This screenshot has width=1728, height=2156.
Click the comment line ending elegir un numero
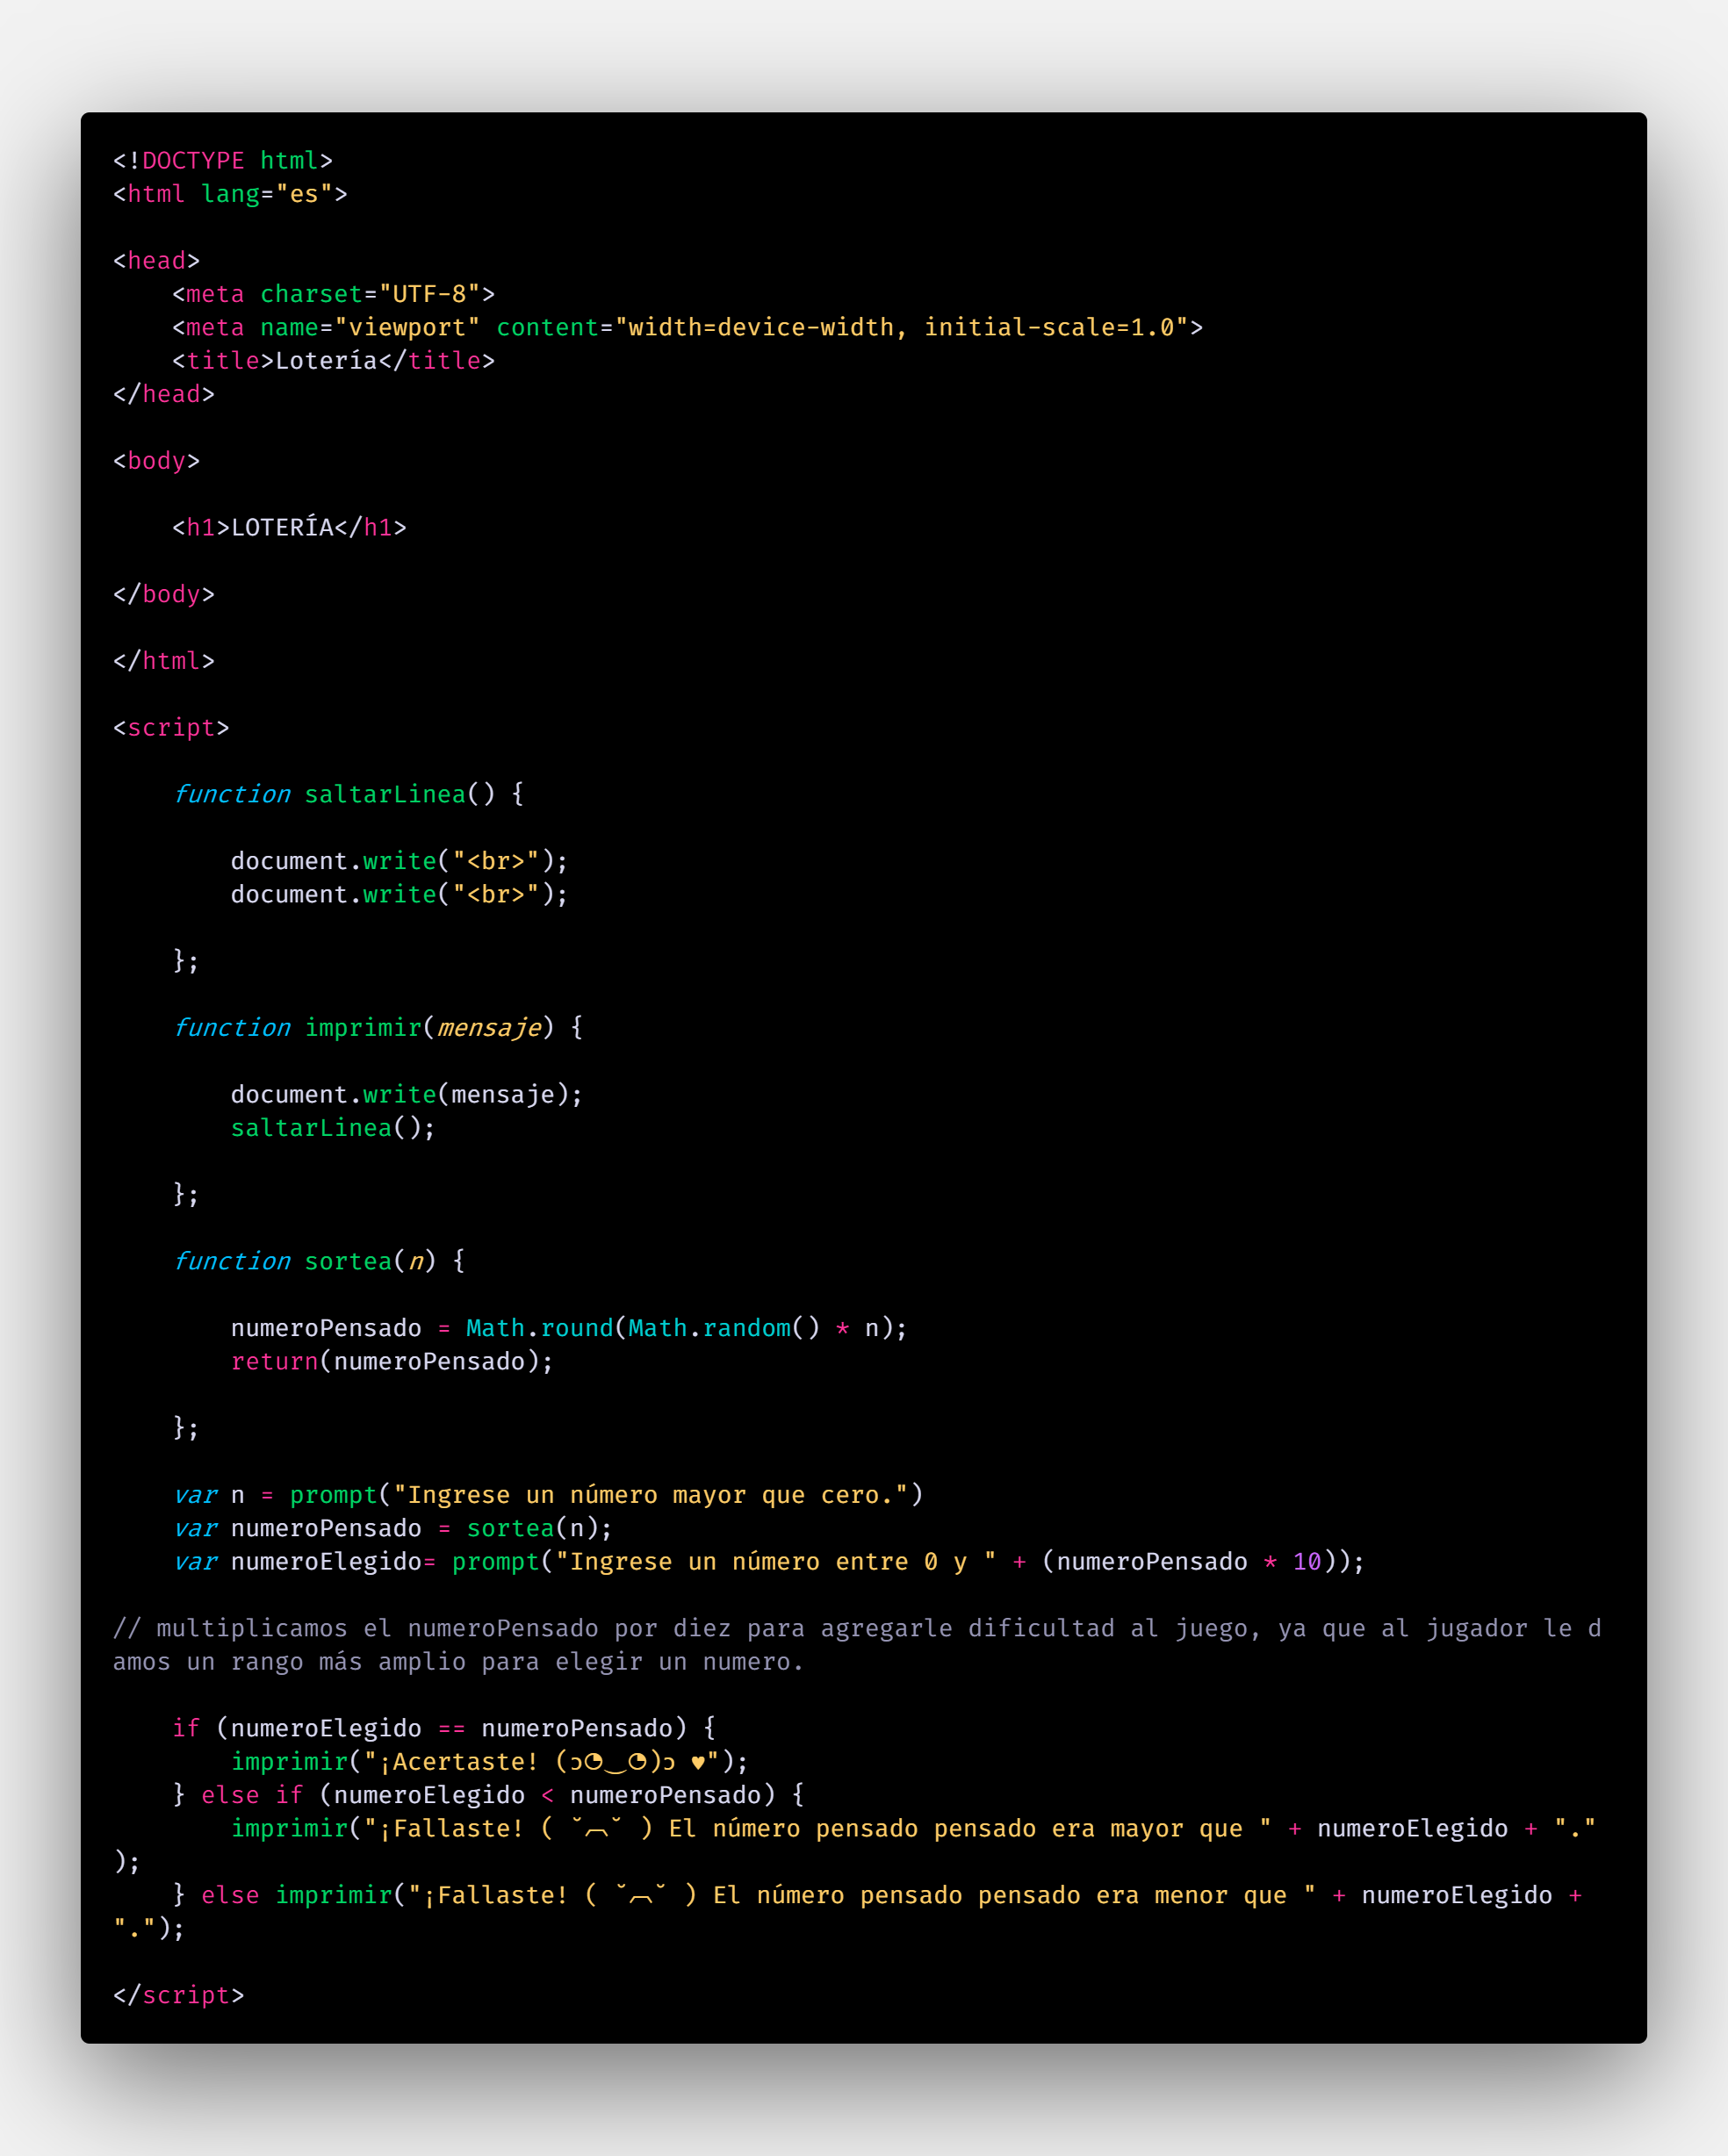coord(458,1662)
